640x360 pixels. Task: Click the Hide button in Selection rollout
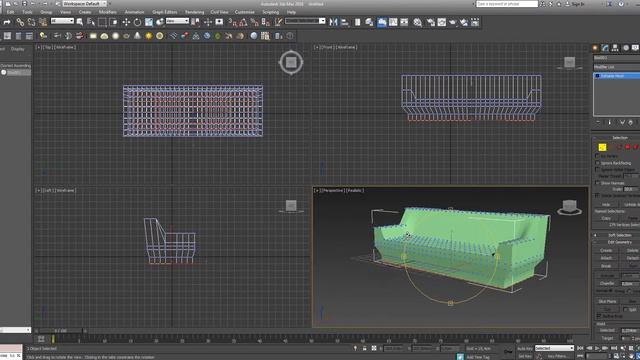pyautogui.click(x=606, y=204)
